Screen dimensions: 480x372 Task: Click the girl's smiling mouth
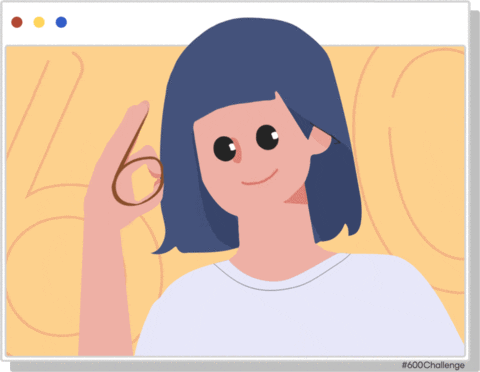(x=260, y=178)
